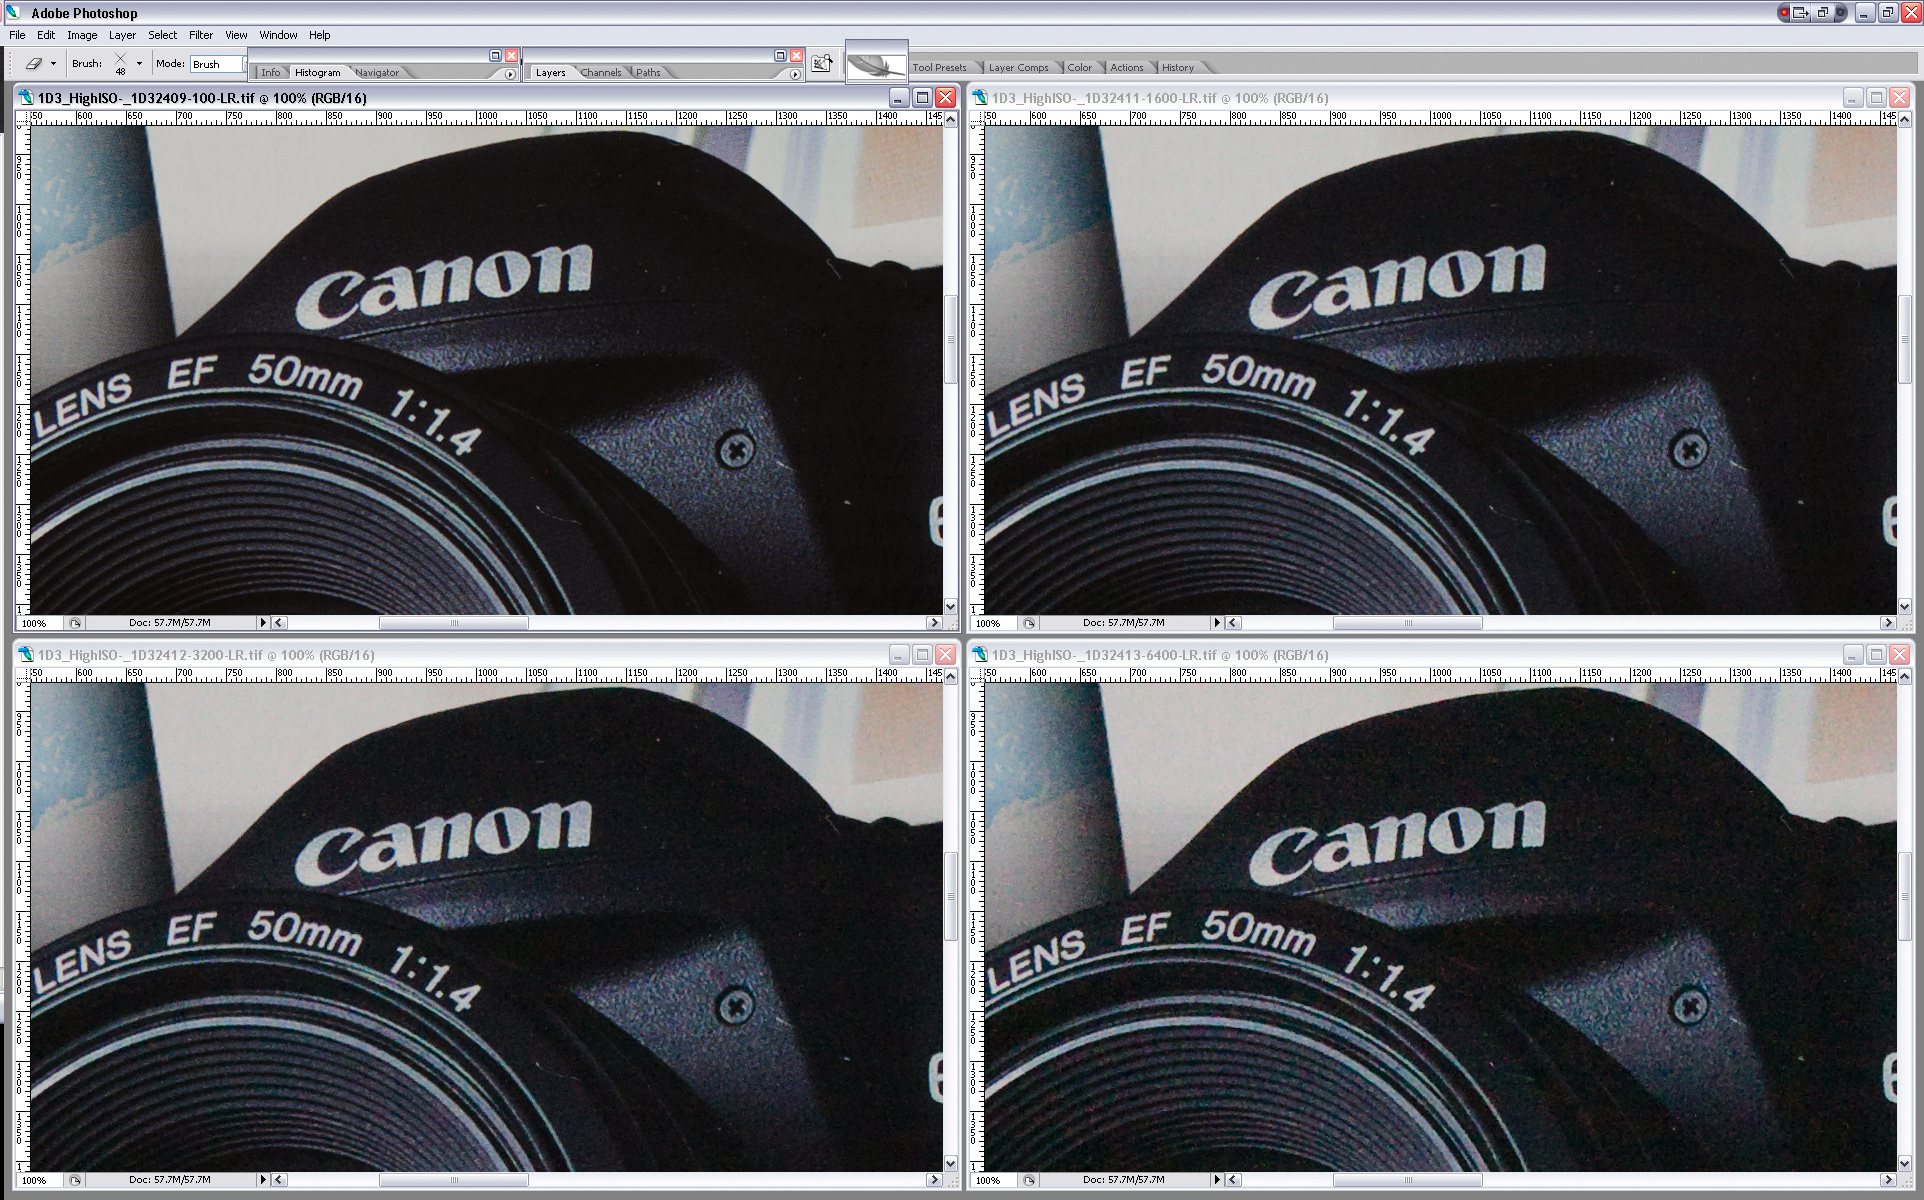Open the Edit menu
1924x1200 pixels.
(46, 35)
